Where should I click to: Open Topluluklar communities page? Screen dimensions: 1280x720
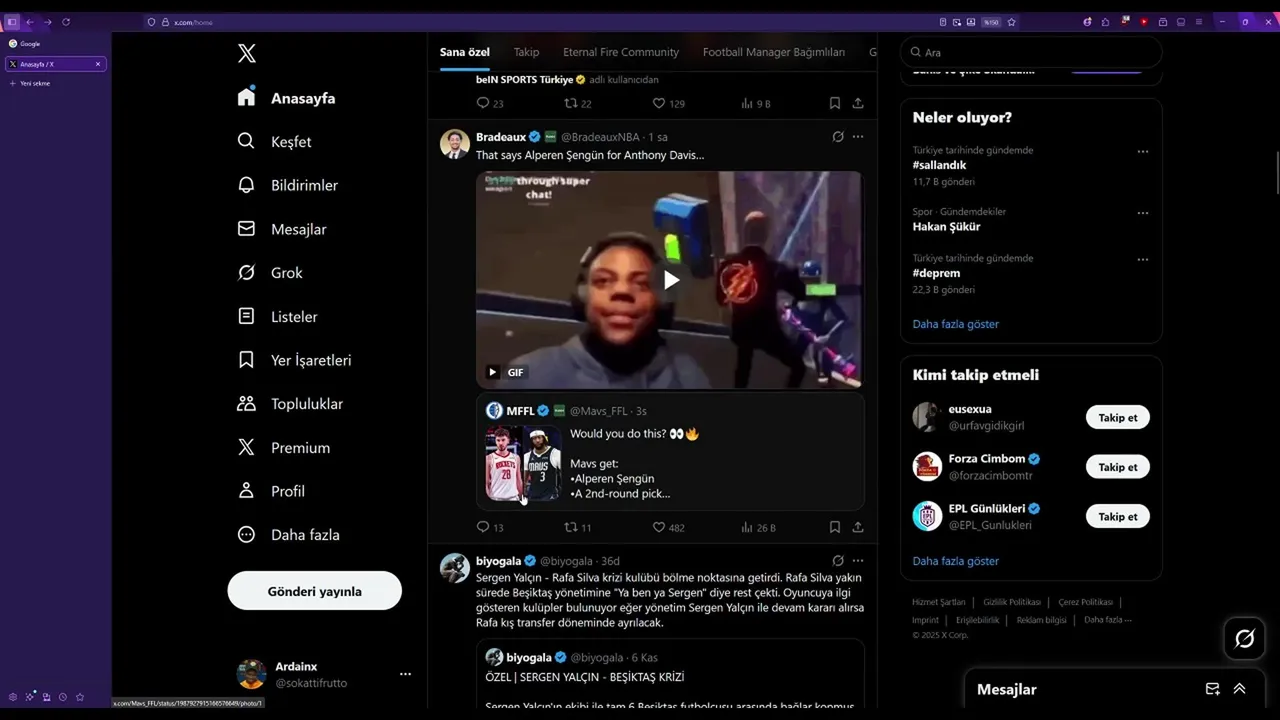[290, 404]
